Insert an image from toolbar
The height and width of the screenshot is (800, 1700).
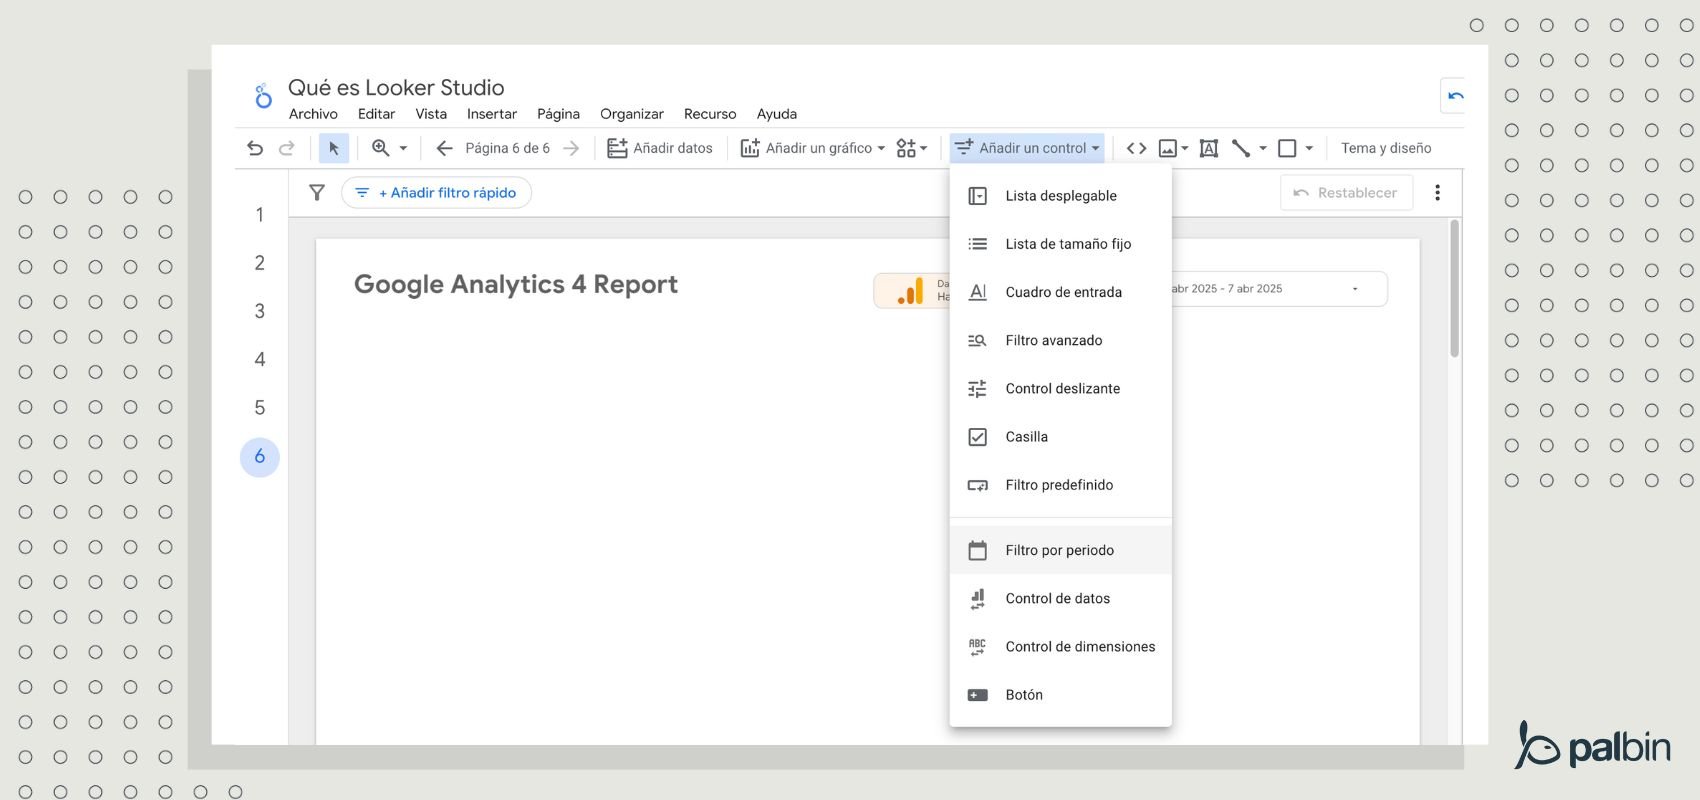click(x=1167, y=148)
